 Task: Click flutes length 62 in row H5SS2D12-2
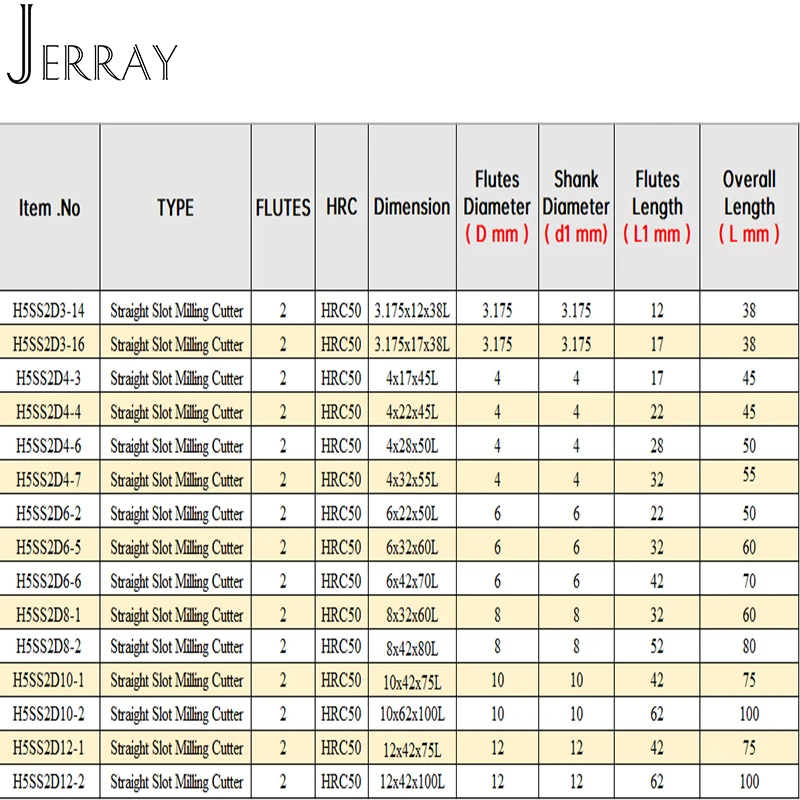657,782
